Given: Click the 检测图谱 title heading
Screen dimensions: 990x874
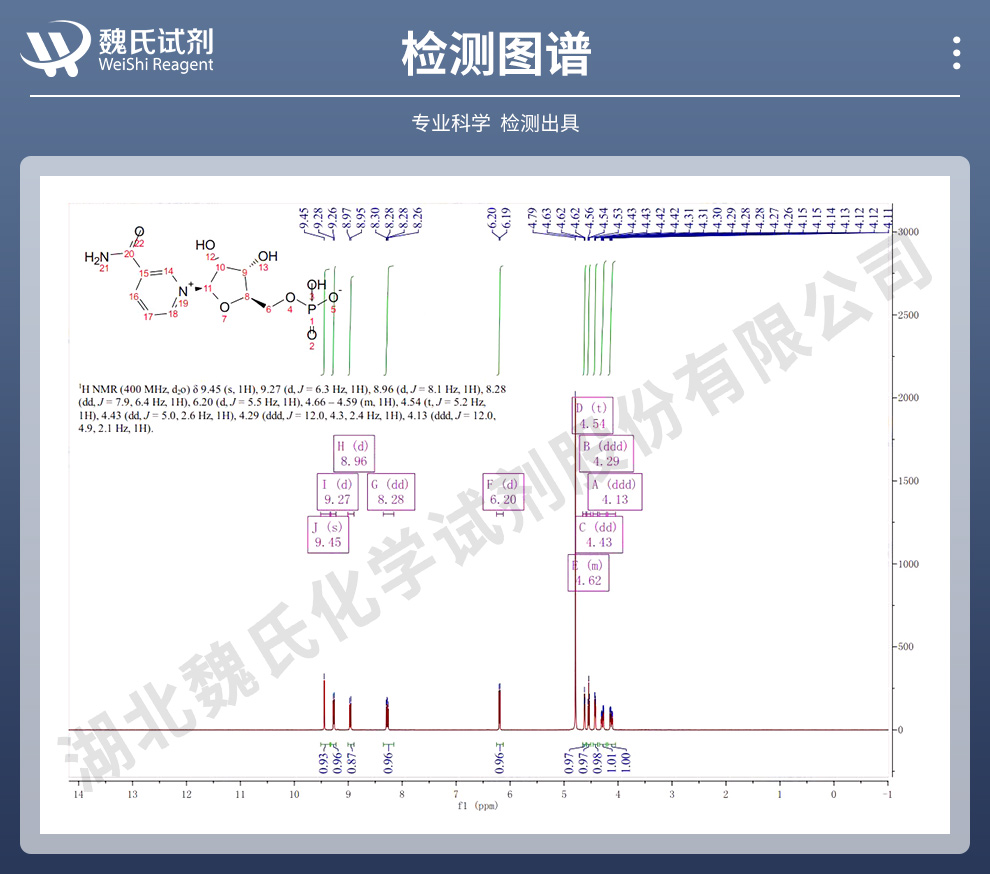Looking at the screenshot, I should click(x=495, y=53).
